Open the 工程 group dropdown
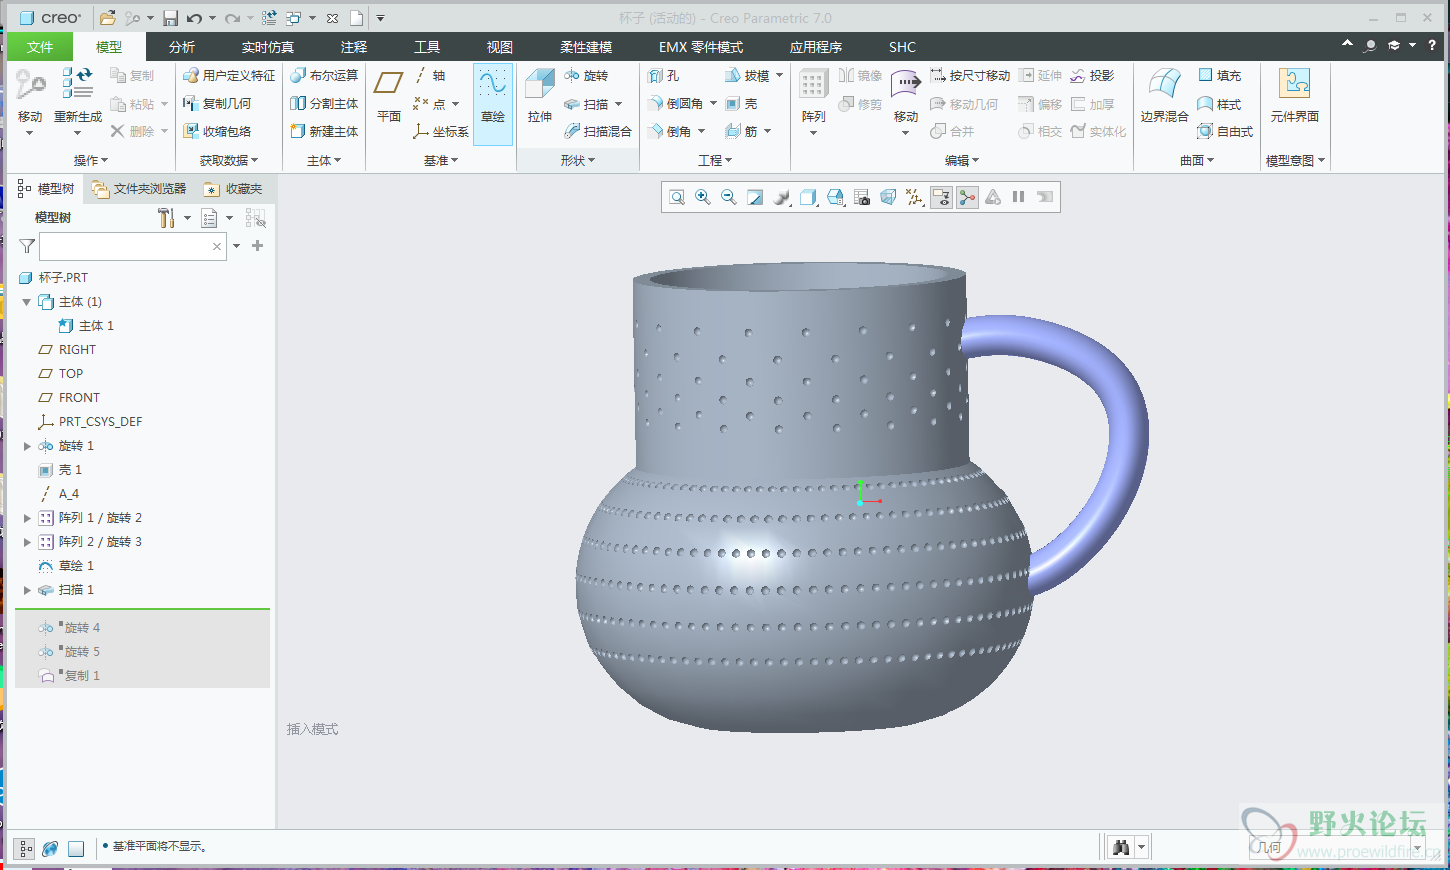 [x=715, y=160]
